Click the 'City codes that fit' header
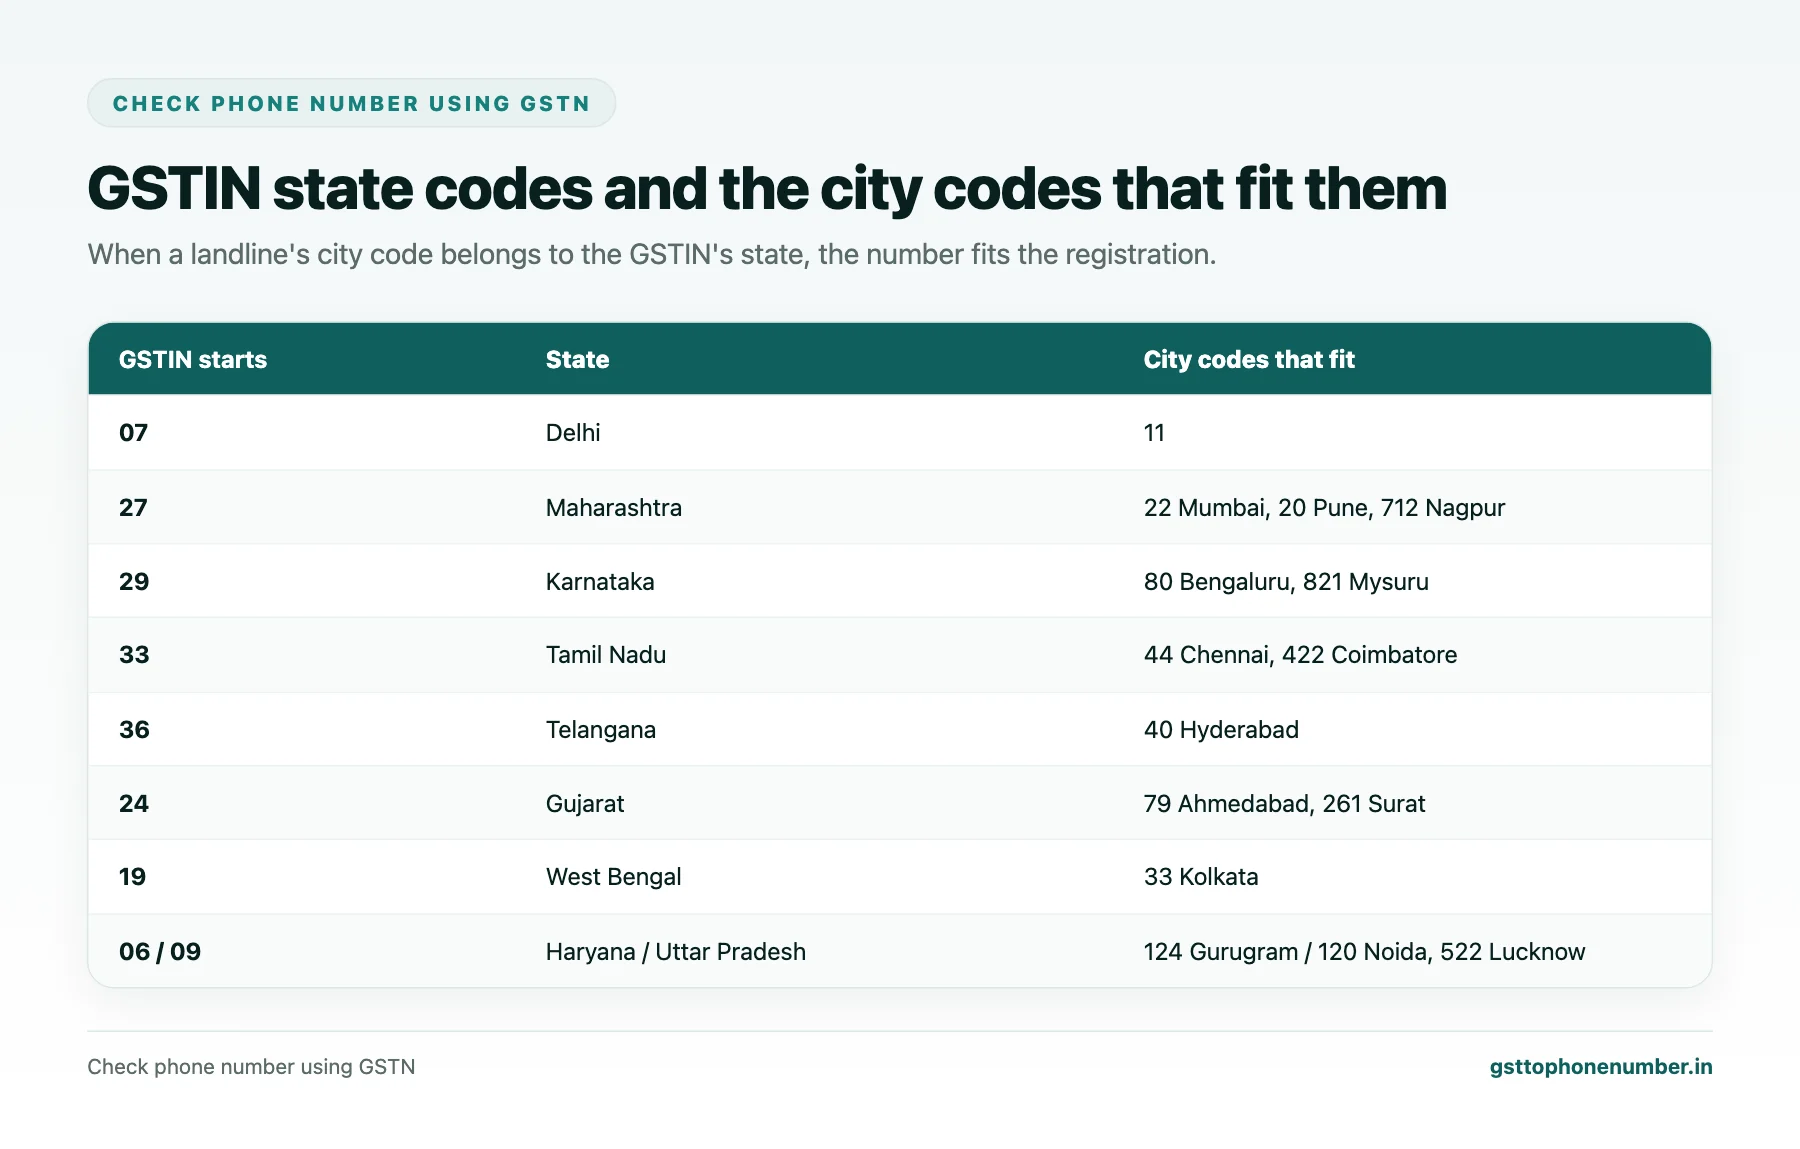 tap(1249, 359)
